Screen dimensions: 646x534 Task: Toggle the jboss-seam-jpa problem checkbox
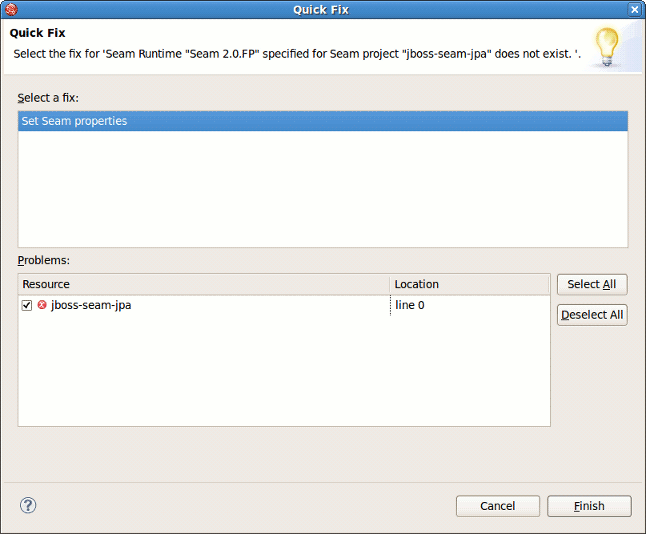[x=27, y=305]
